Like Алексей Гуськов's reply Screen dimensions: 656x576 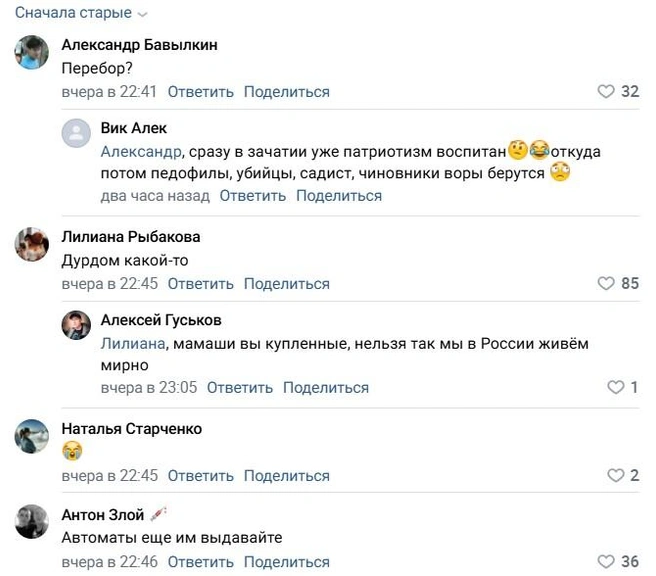point(616,388)
